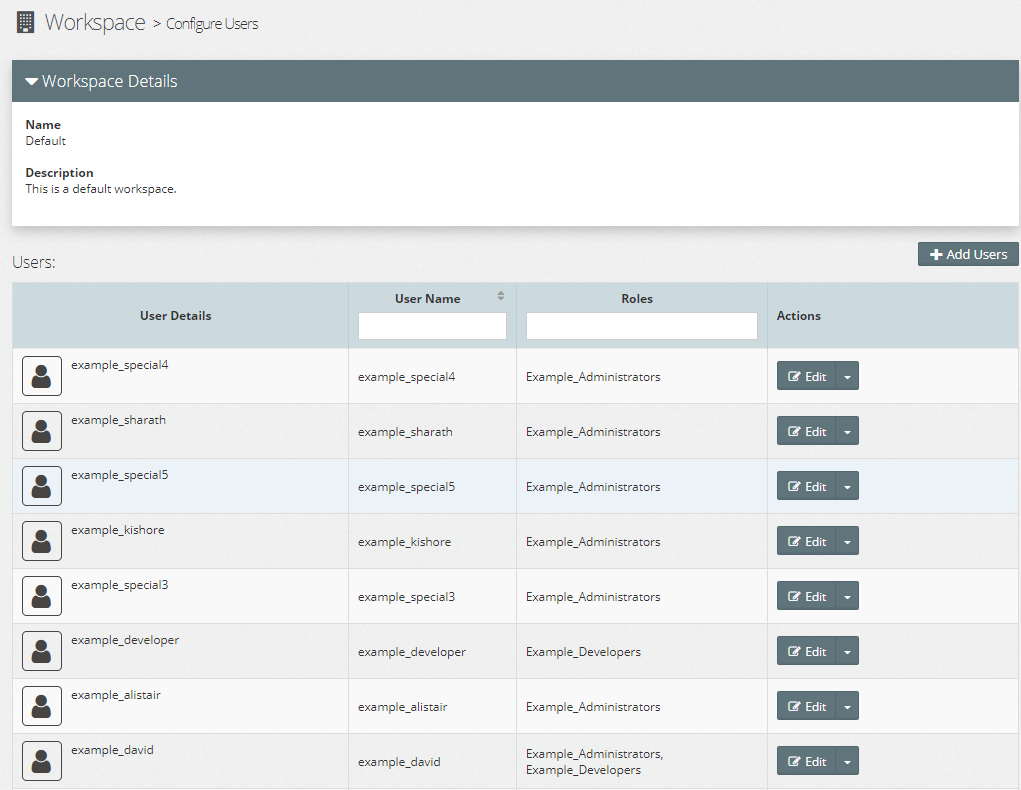
Task: Click example_sharath user avatar icon
Action: [42, 431]
